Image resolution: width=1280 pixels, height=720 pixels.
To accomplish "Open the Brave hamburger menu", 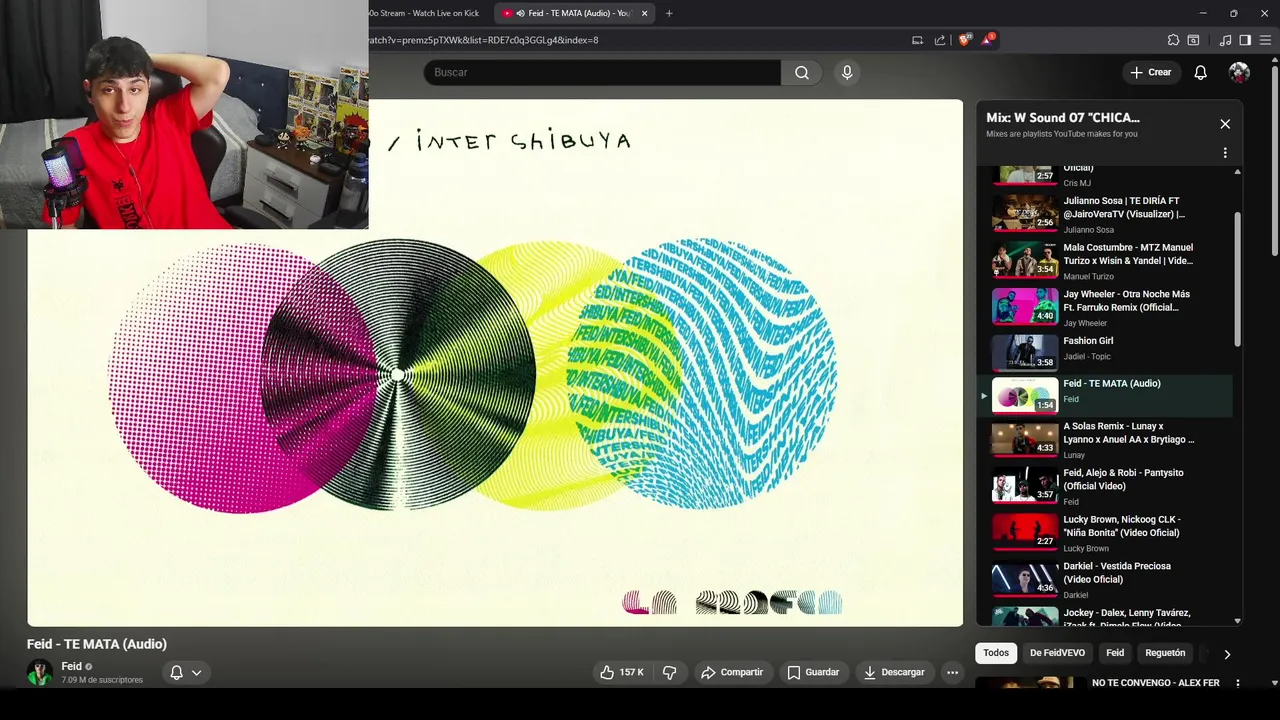I will tap(1265, 40).
